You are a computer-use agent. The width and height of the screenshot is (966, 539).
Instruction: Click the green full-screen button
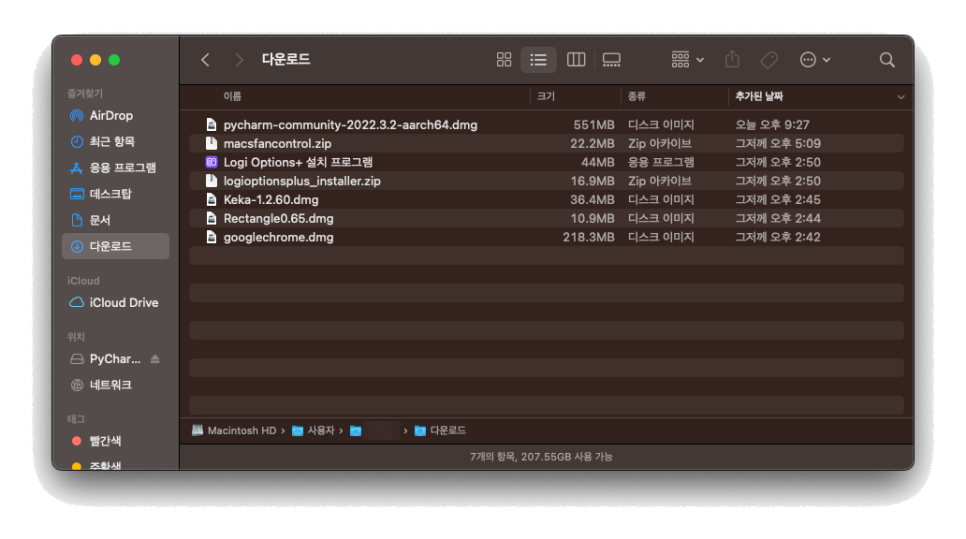(x=115, y=60)
